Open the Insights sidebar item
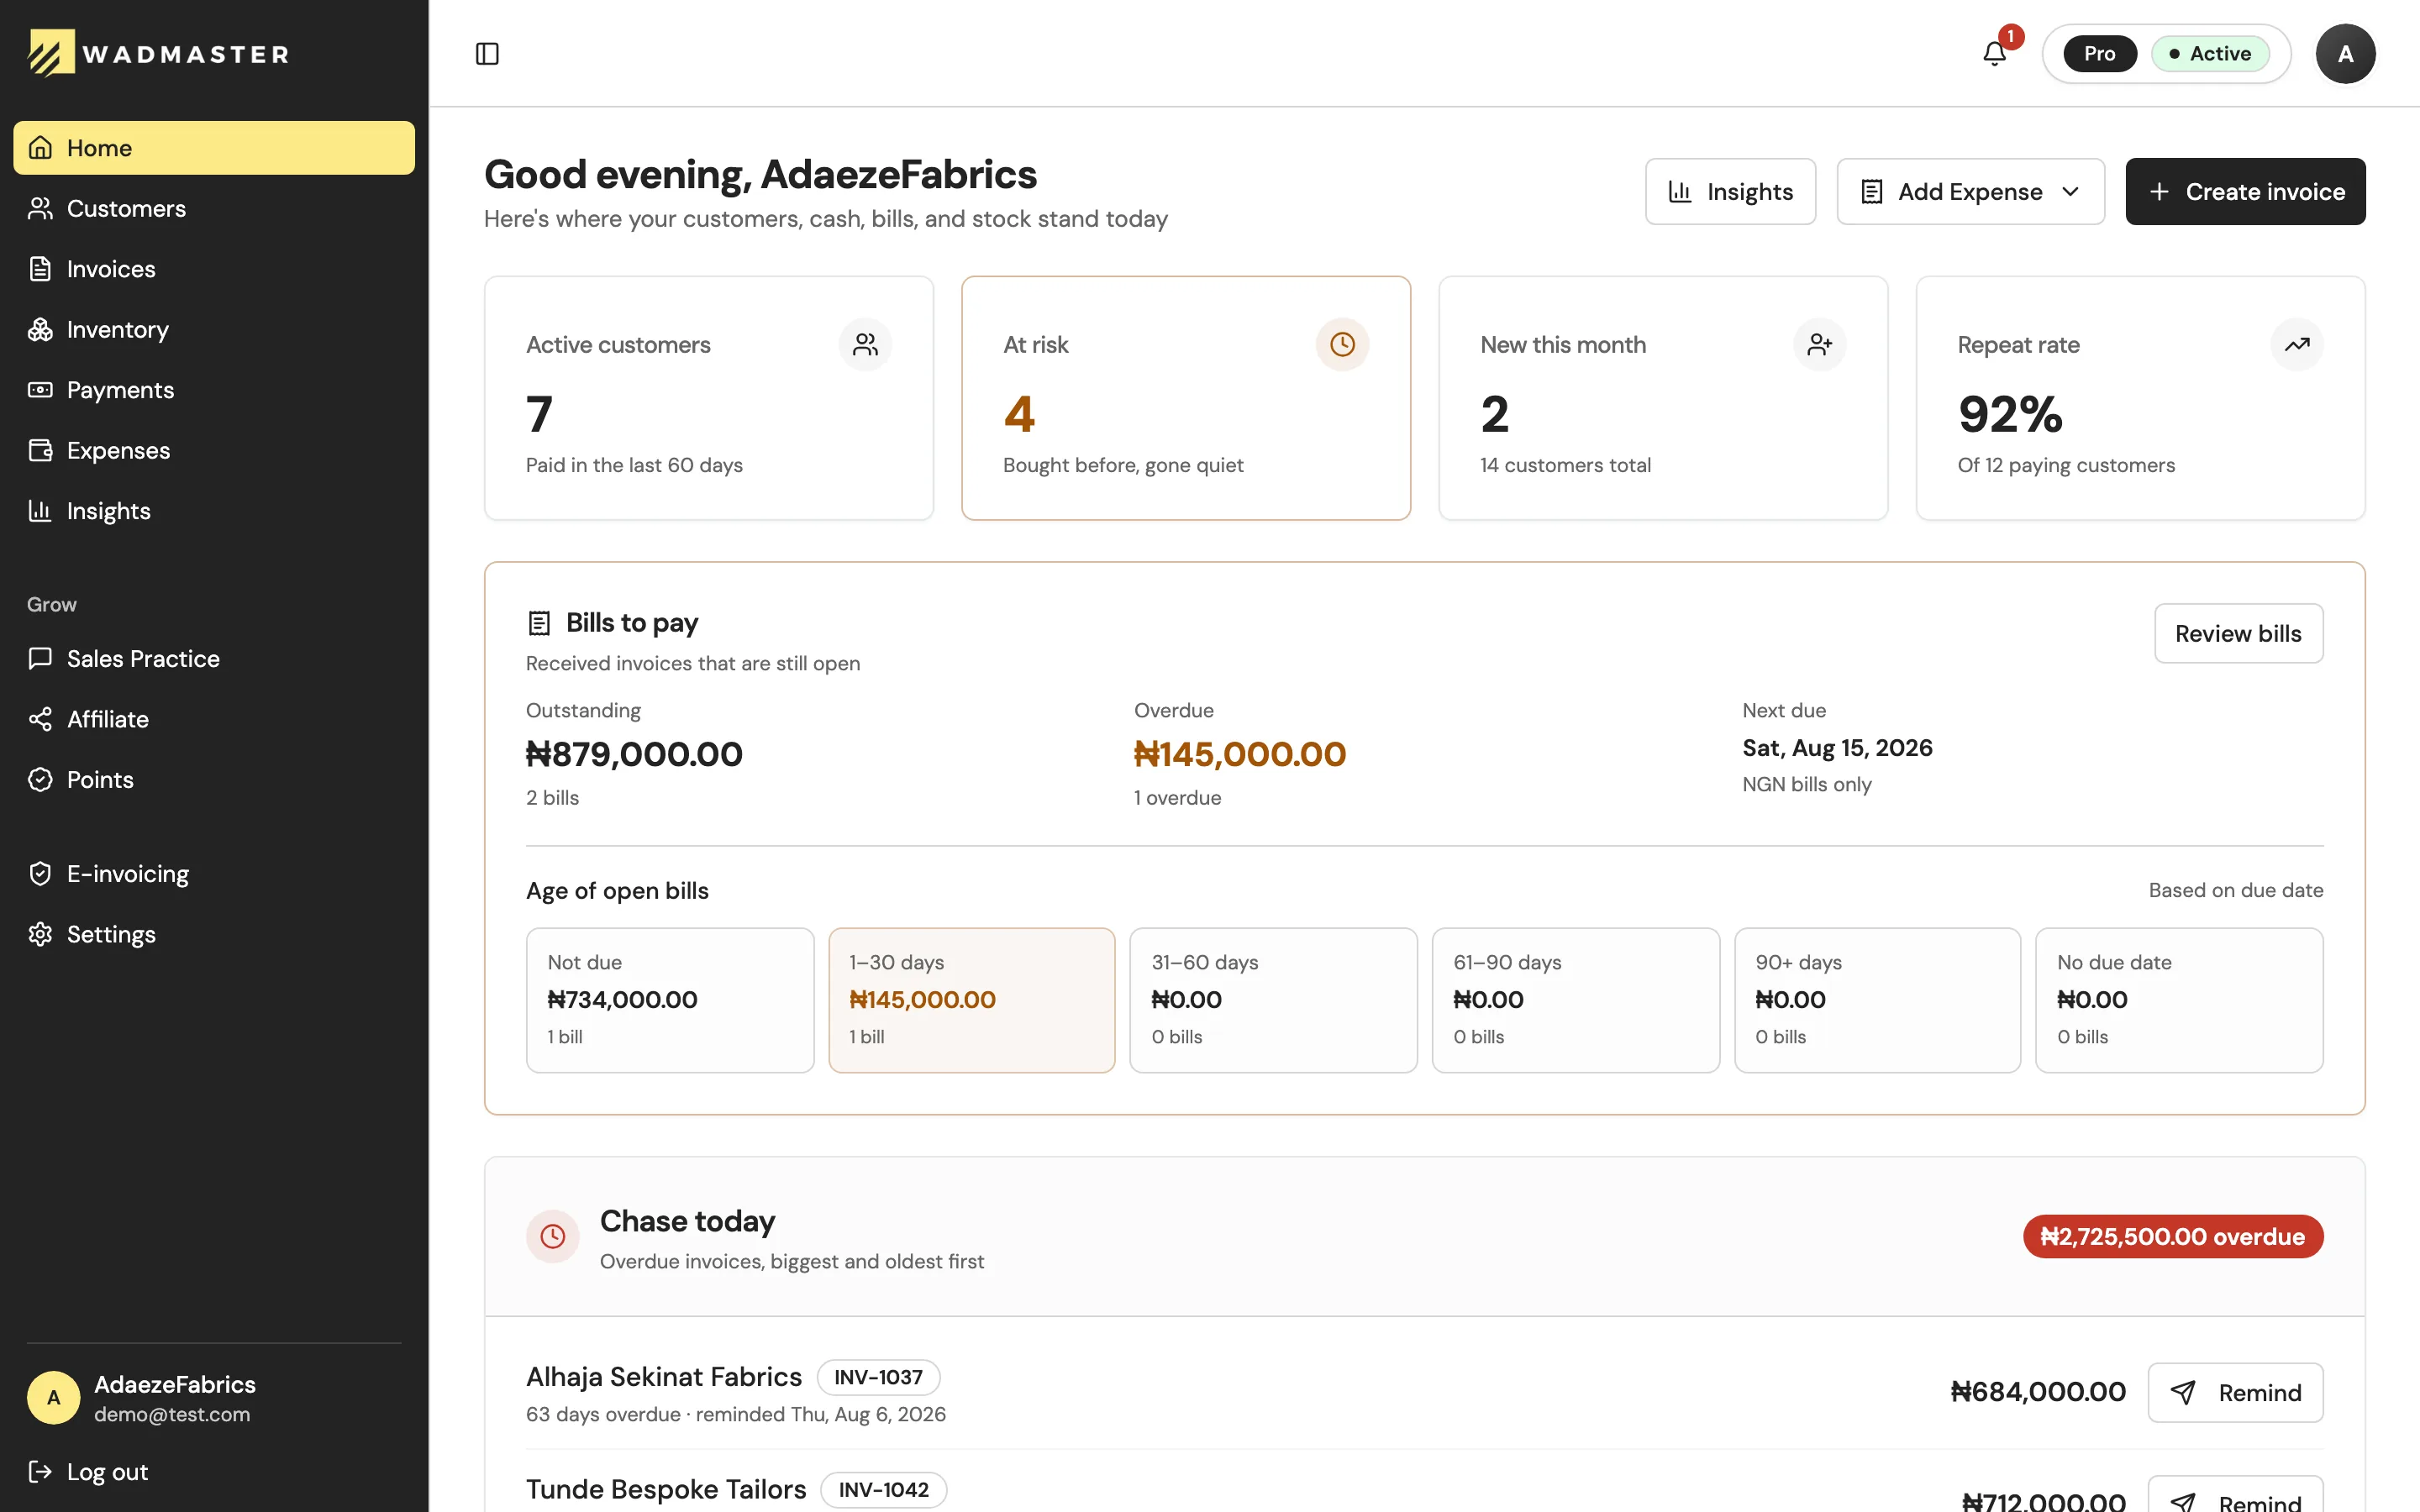This screenshot has width=2420, height=1512. 214,511
